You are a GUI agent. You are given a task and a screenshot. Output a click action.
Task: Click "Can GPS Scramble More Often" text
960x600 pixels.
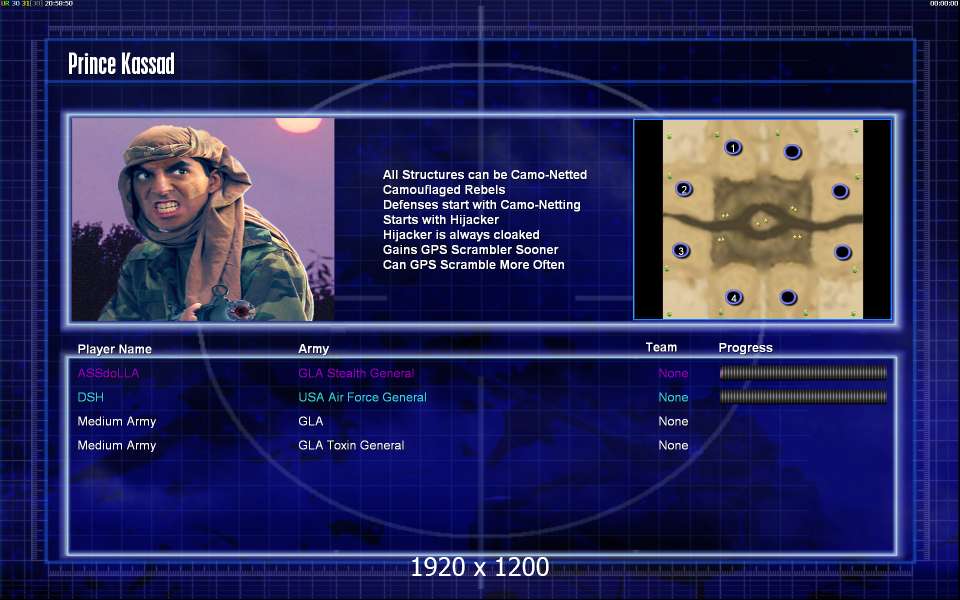473,264
